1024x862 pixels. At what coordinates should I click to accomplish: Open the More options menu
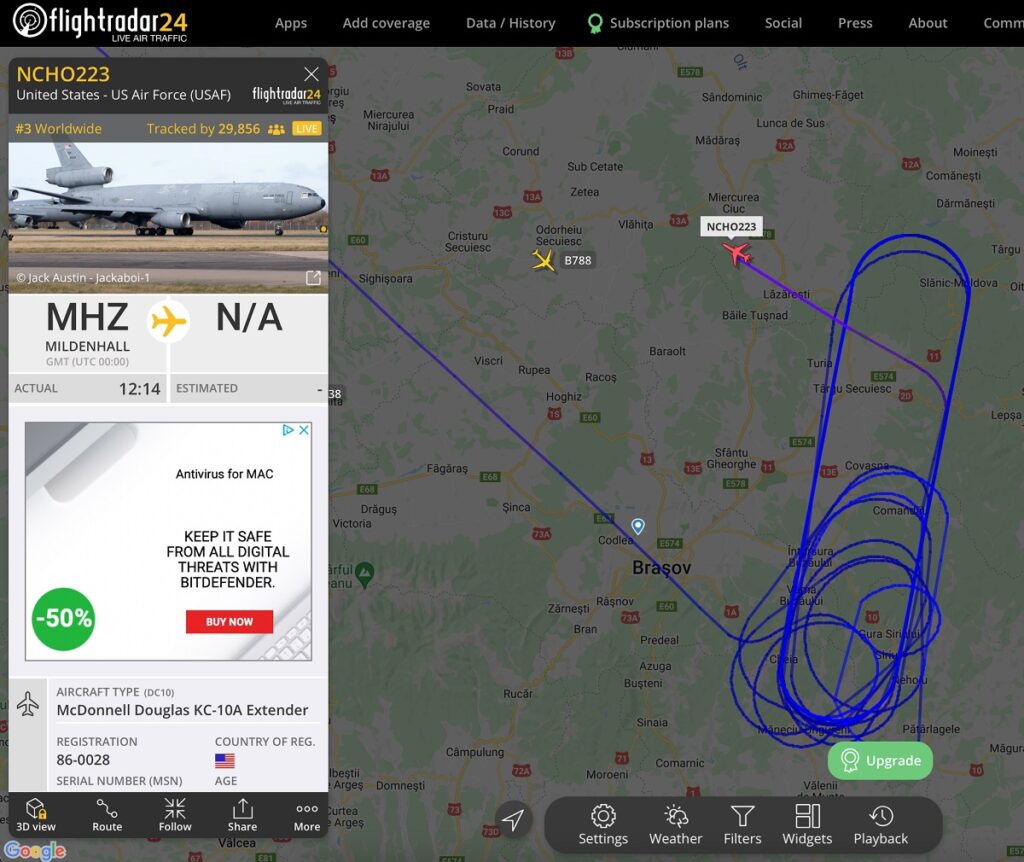(x=307, y=815)
